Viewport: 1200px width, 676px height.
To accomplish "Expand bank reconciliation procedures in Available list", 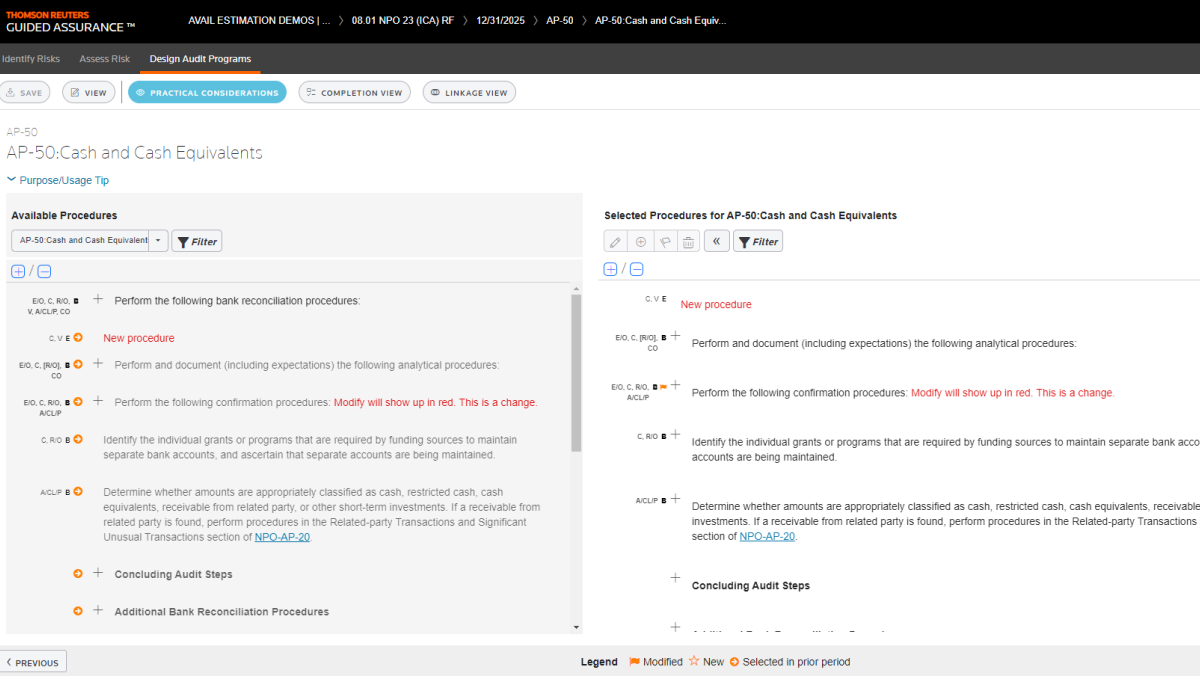I will tap(98, 298).
